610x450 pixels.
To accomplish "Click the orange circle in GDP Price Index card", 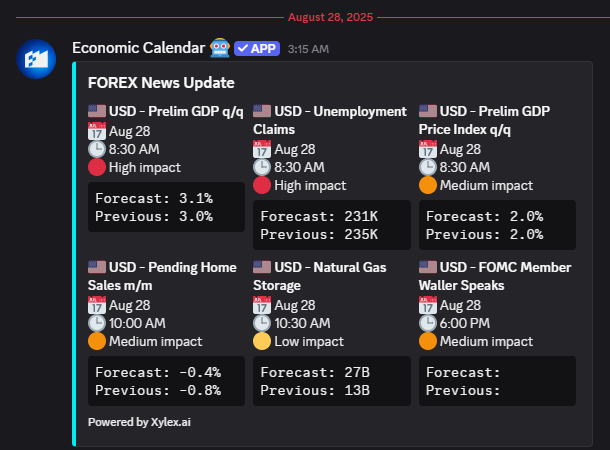I will [428, 185].
